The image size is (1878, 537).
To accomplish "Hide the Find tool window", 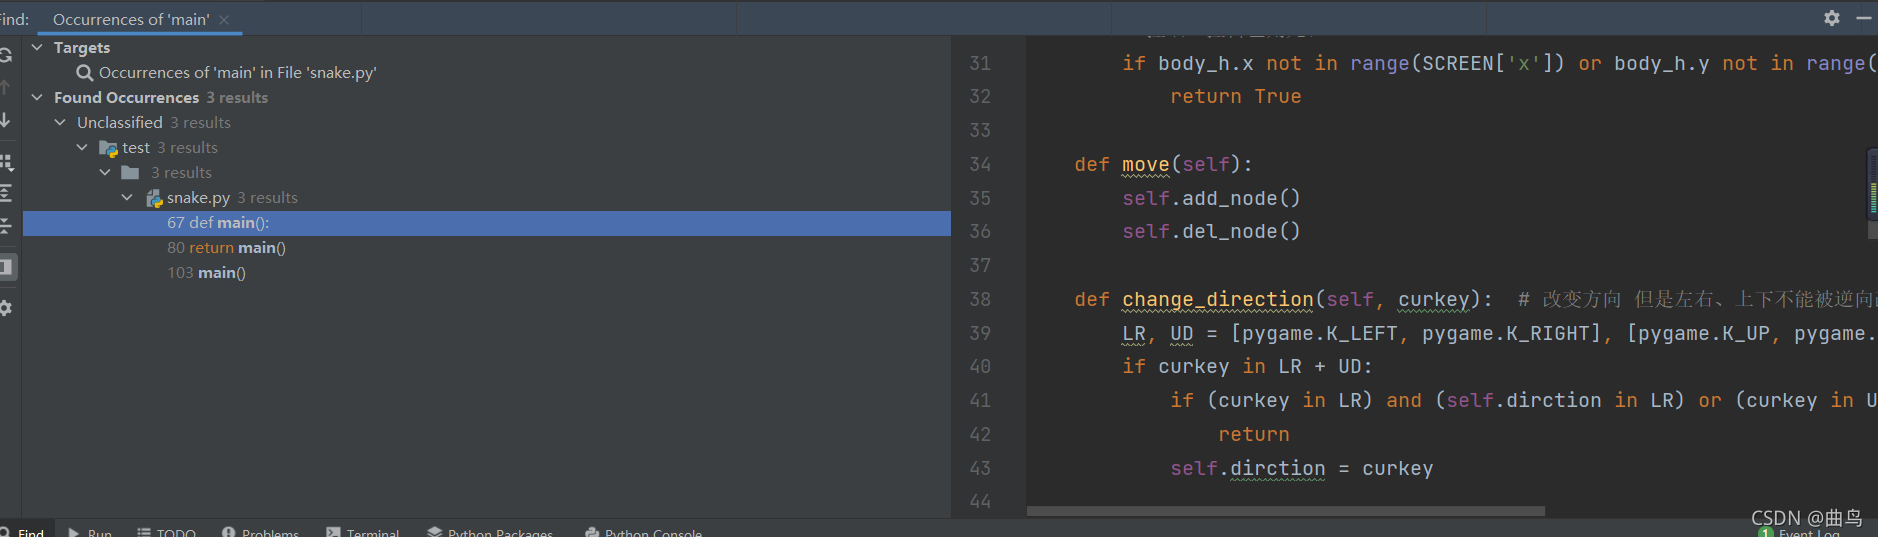I will 1864,18.
